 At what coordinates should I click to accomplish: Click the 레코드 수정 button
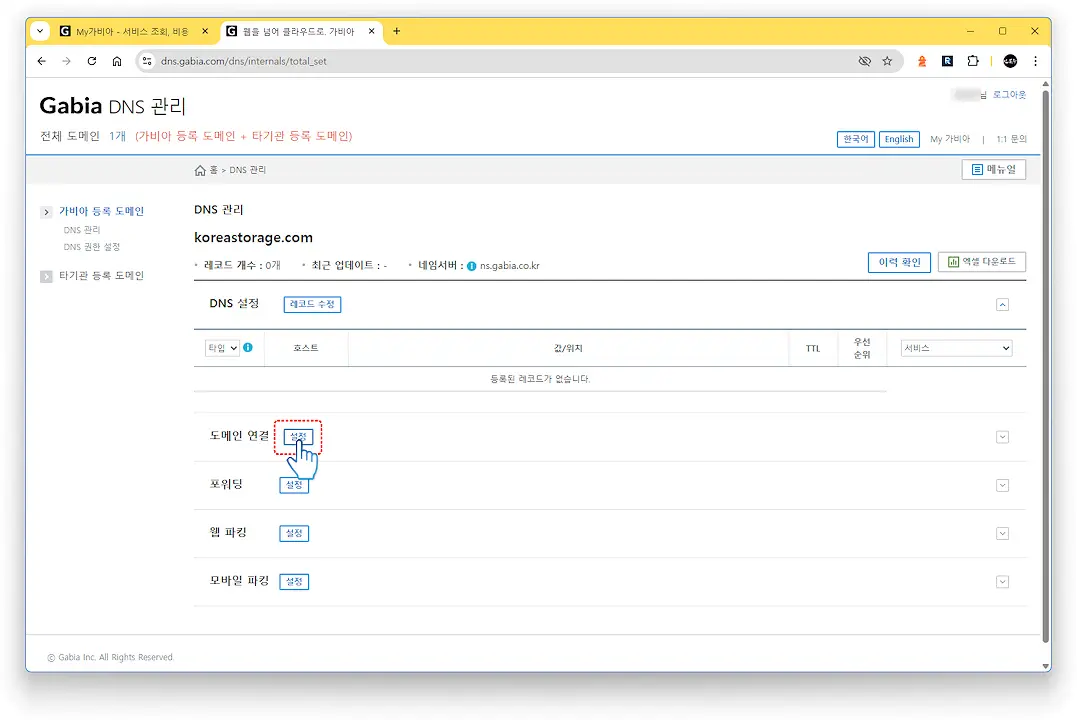pos(313,304)
